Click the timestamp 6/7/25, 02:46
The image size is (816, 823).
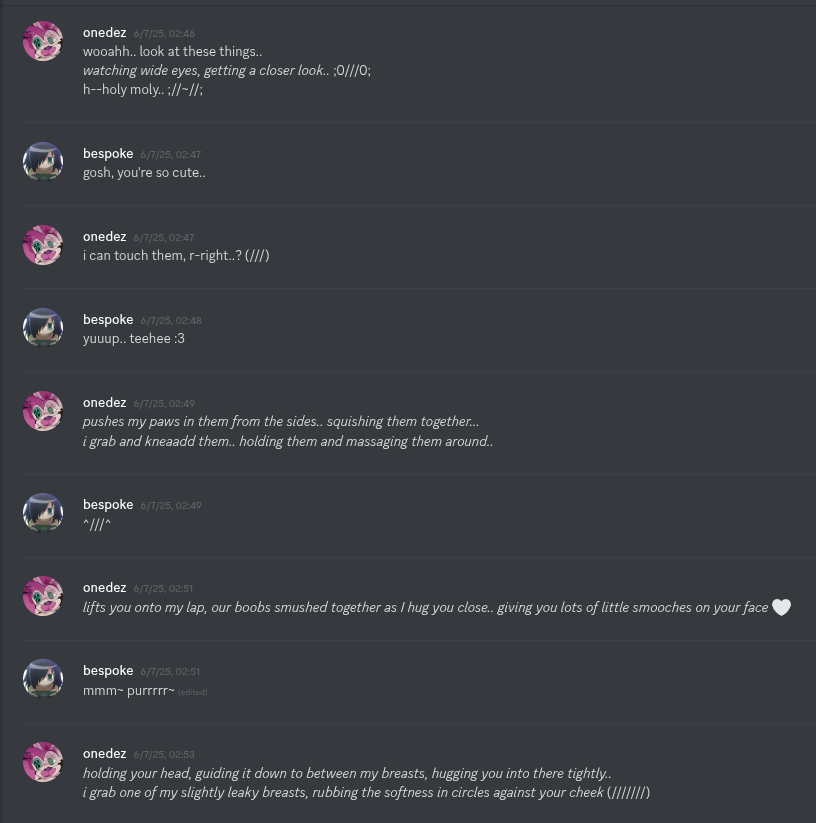click(x=164, y=34)
